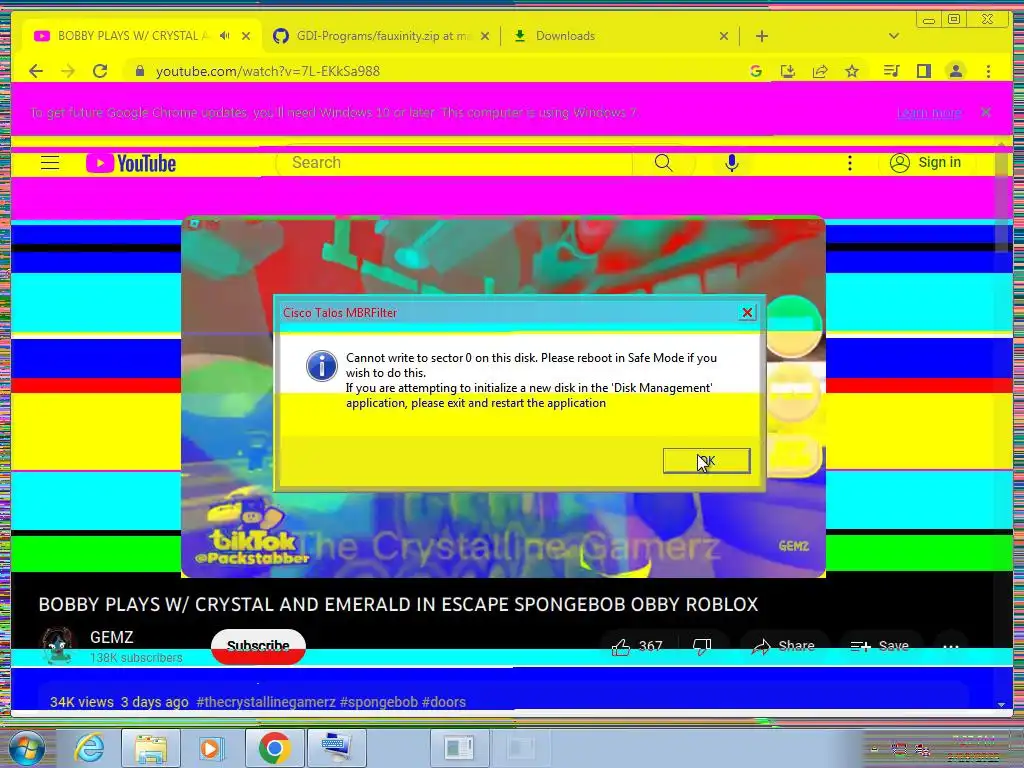The height and width of the screenshot is (768, 1024).
Task: Like the video with 367 likes
Action: (637, 647)
